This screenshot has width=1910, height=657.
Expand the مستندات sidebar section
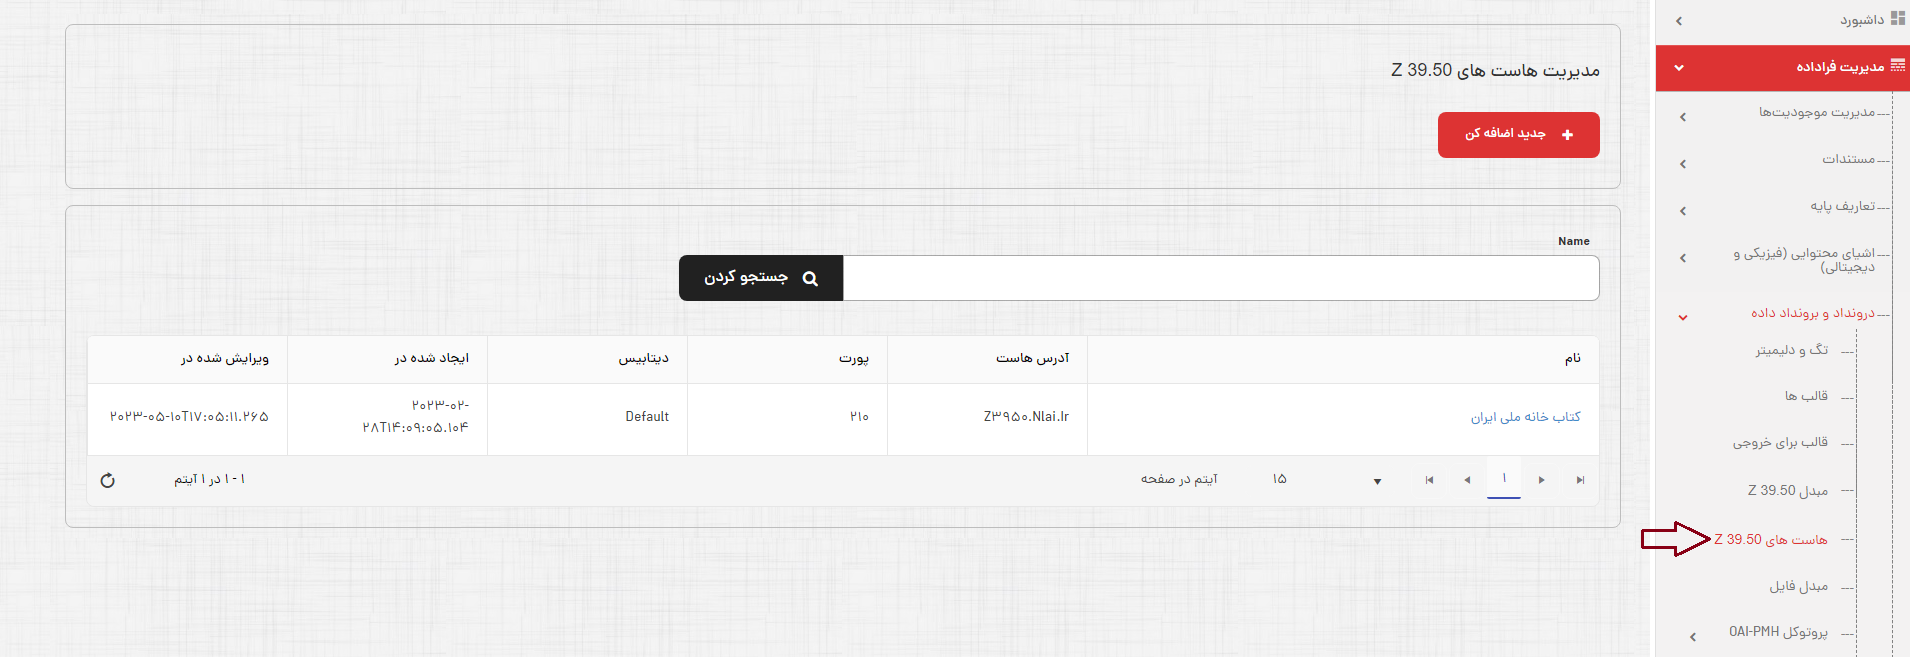coord(1683,164)
